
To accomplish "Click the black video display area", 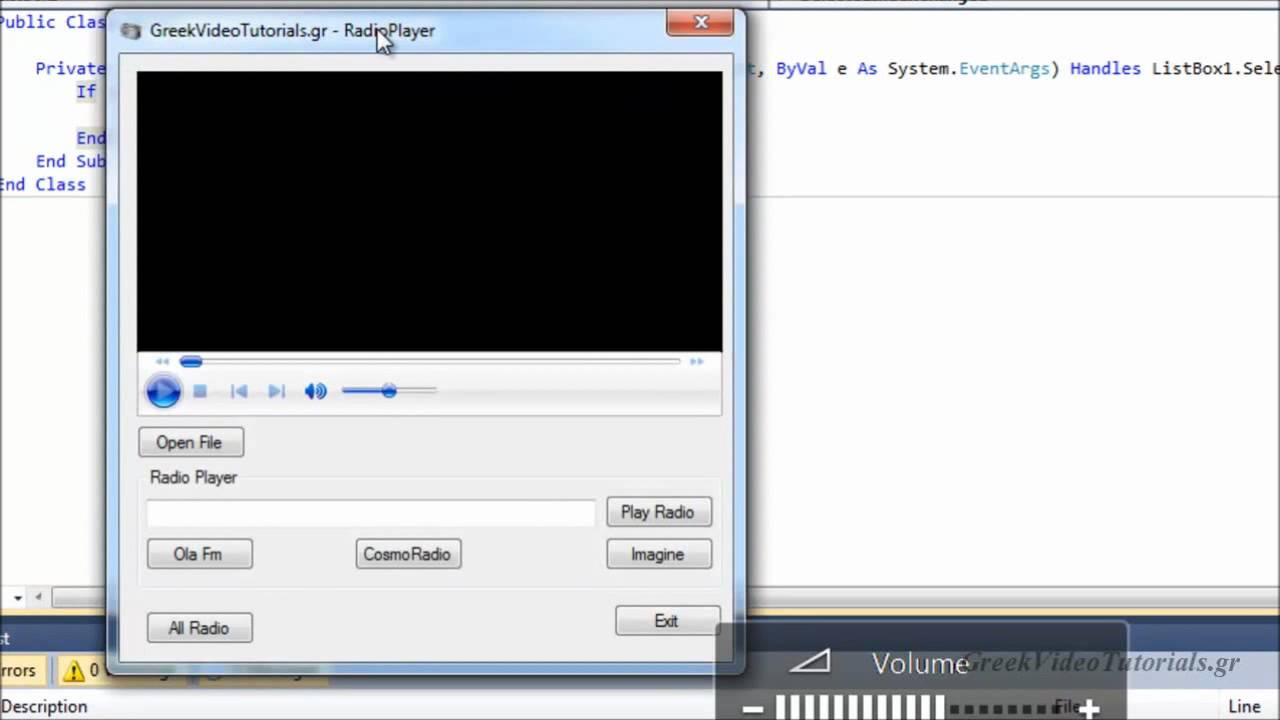I will (x=429, y=211).
